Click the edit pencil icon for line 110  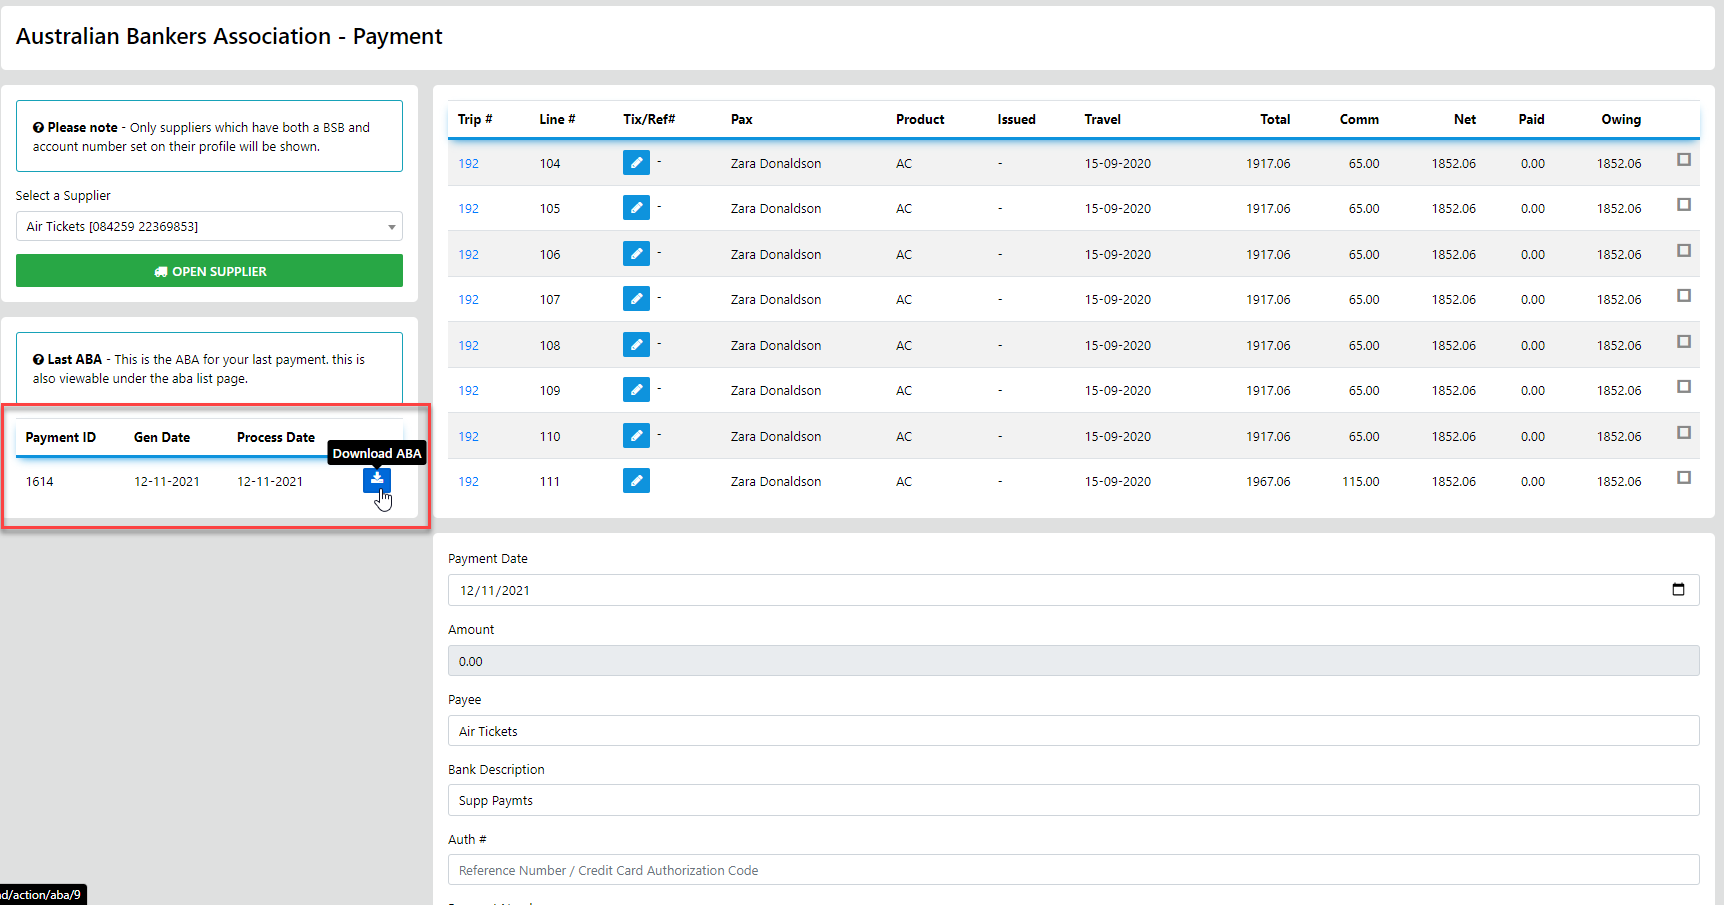click(636, 436)
